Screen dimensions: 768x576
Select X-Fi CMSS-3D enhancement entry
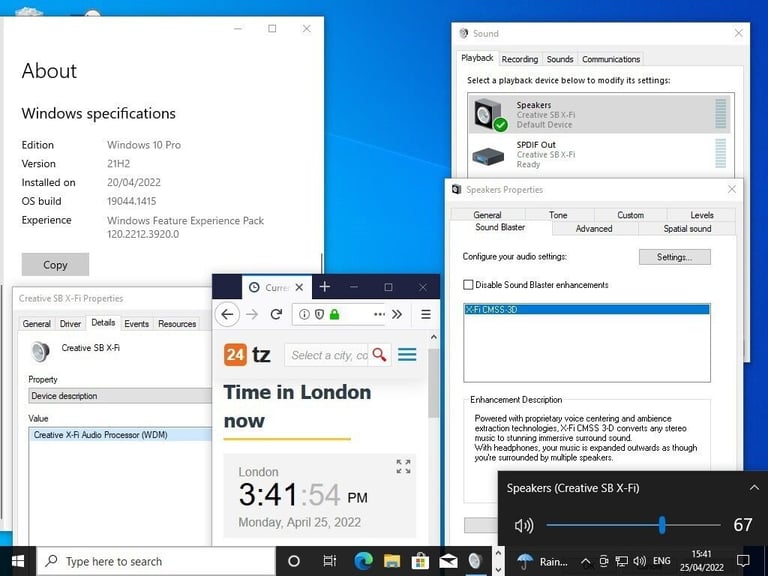(x=586, y=310)
